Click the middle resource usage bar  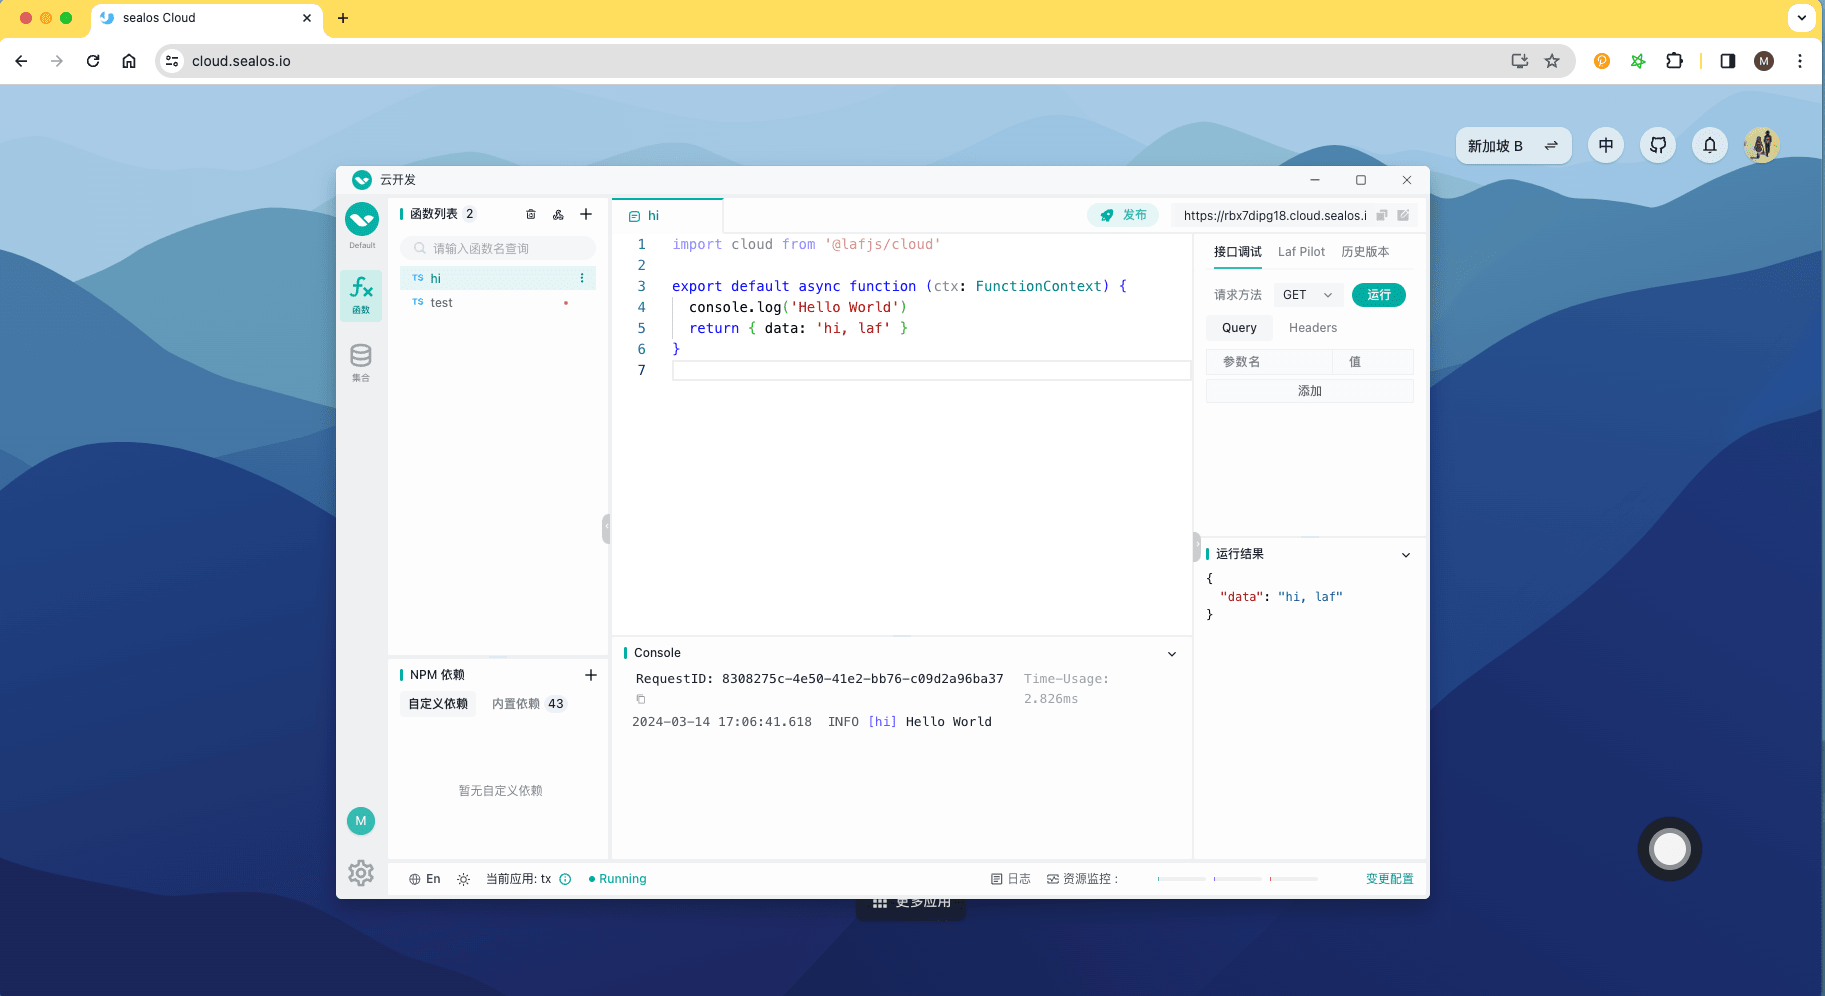[1238, 879]
